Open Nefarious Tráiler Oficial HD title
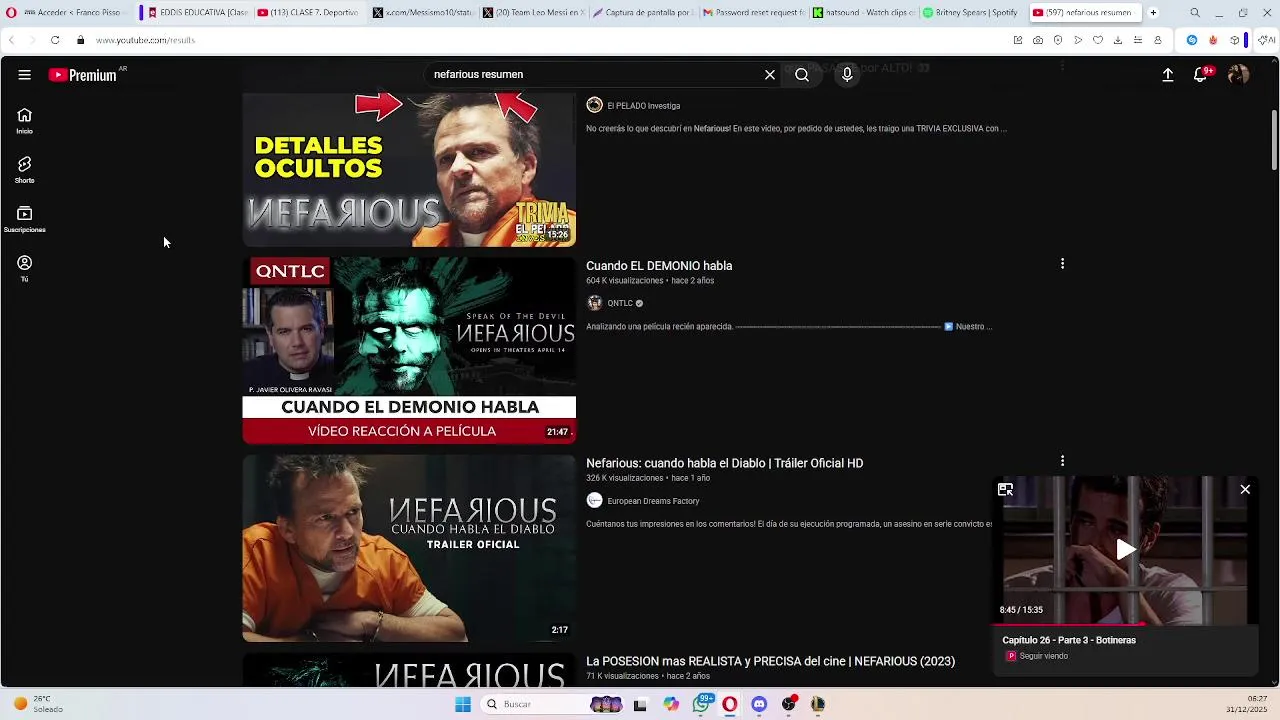Image resolution: width=1280 pixels, height=720 pixels. 724,463
